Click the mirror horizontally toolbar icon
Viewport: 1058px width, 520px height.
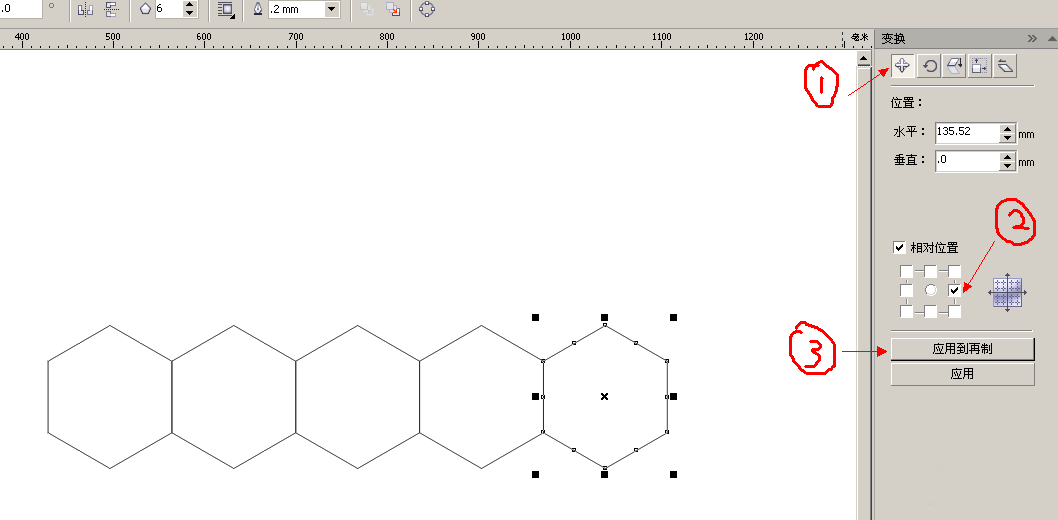click(85, 9)
